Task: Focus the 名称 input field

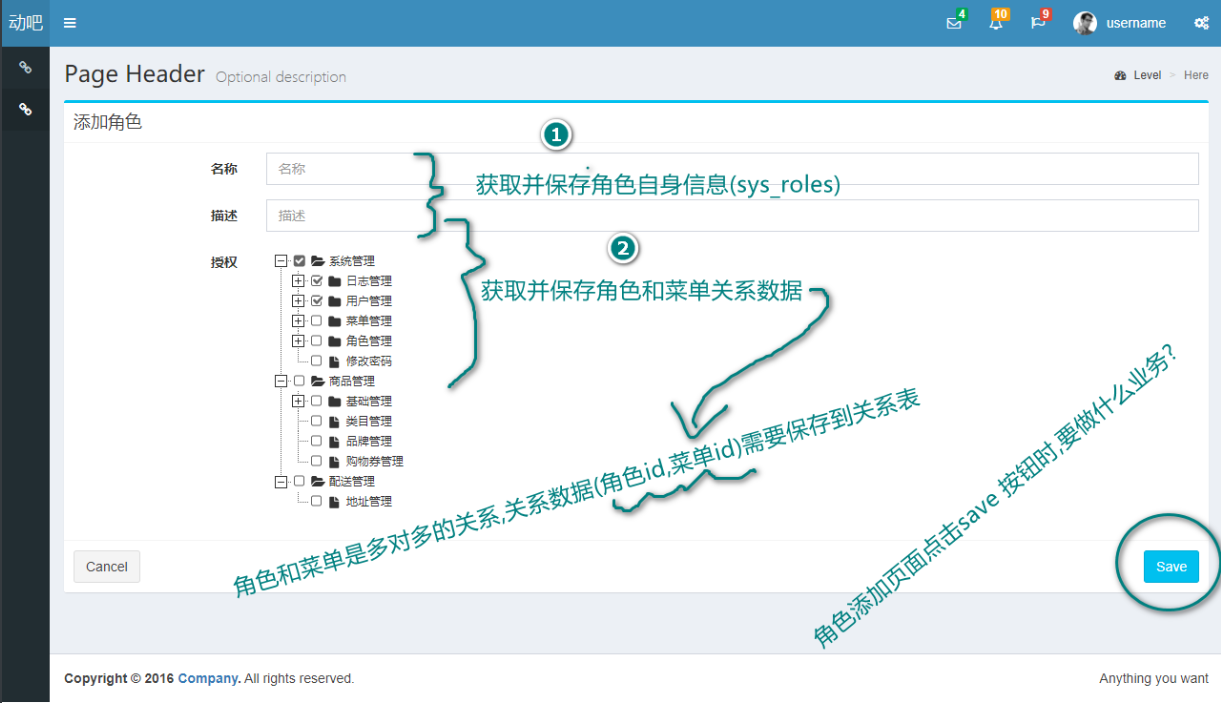Action: click(732, 169)
